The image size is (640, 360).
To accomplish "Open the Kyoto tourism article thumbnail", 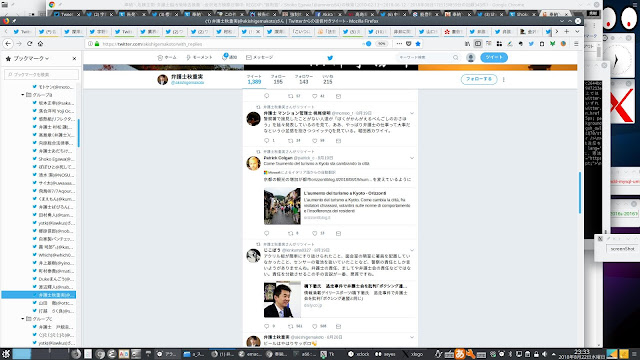I will coord(282,206).
